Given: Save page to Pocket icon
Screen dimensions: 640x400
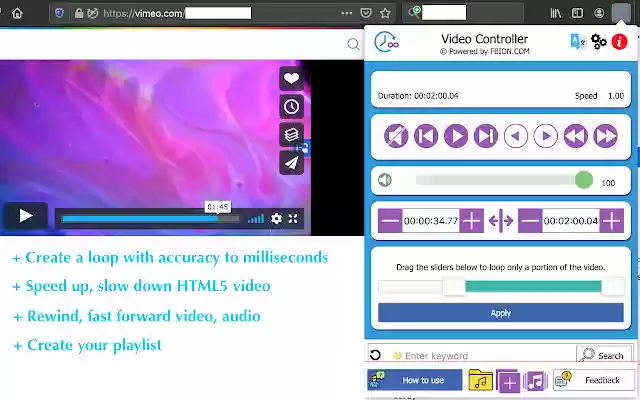Looking at the screenshot, I should coord(366,13).
